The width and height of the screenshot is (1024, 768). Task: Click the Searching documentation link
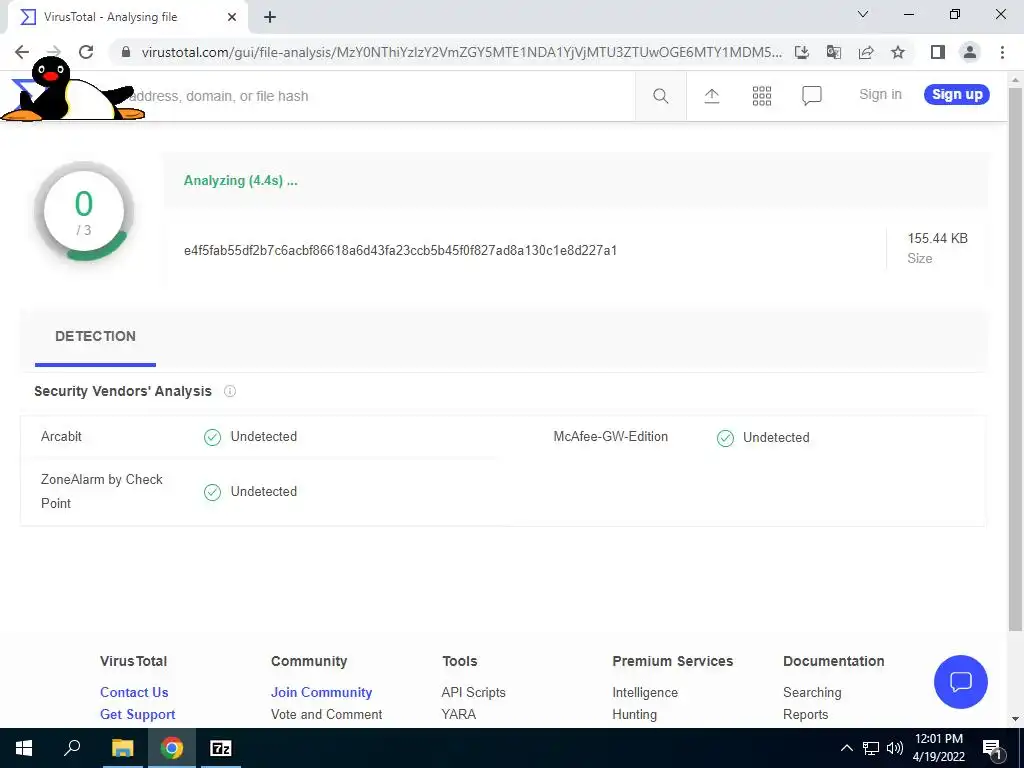point(812,692)
